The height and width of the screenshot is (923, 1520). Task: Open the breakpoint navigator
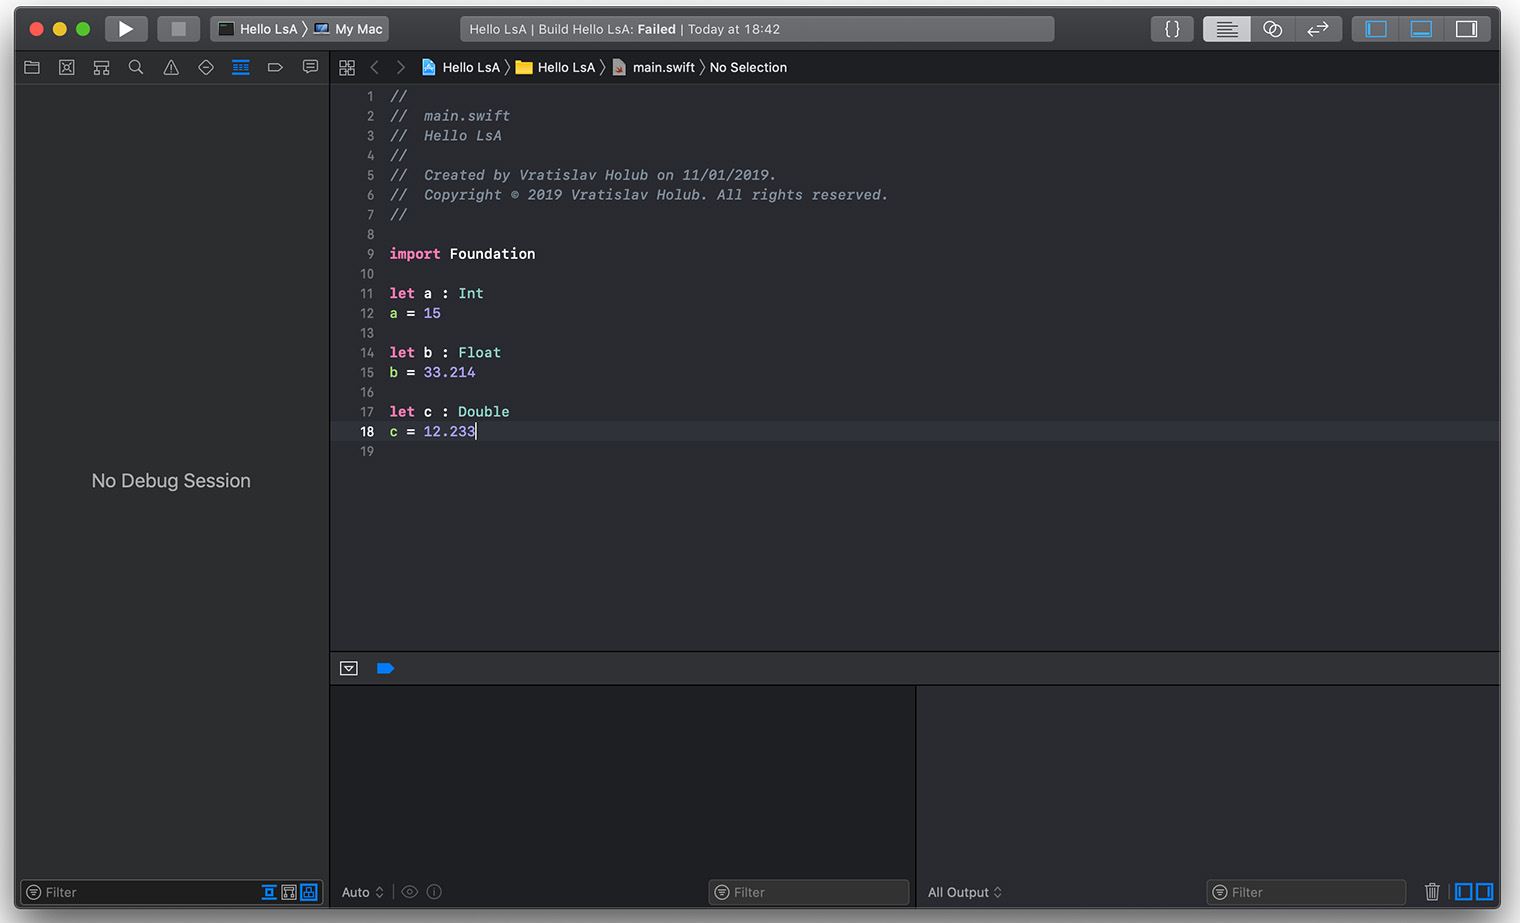[275, 67]
